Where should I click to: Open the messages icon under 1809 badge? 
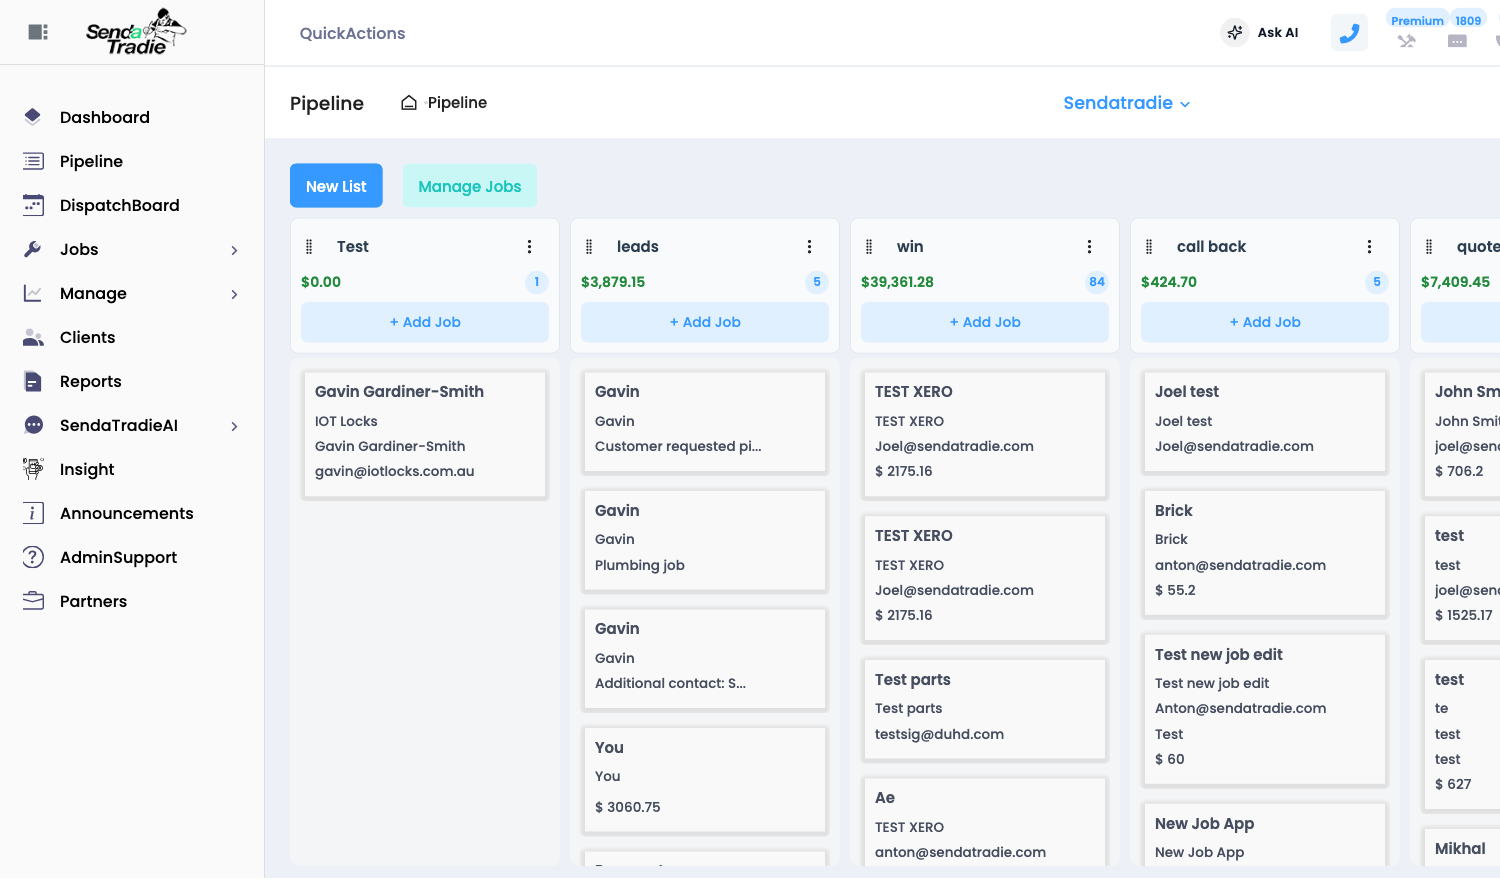coord(1458,41)
